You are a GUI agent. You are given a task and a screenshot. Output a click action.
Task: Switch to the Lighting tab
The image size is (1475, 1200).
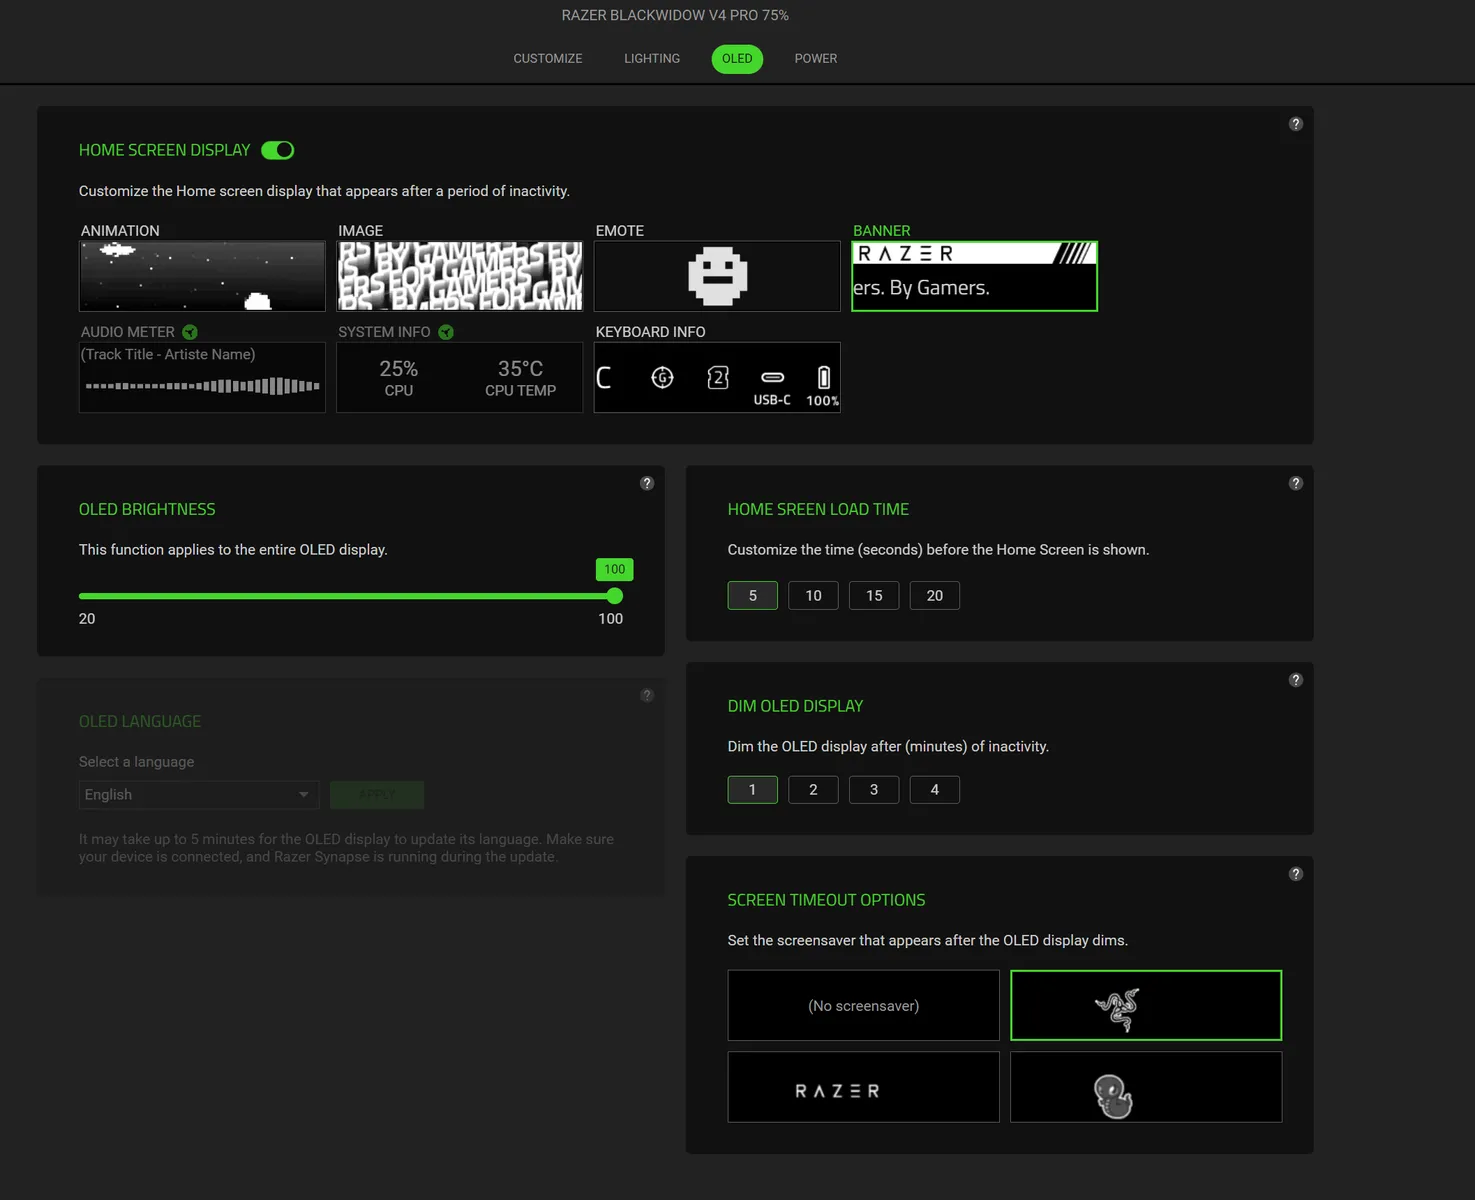pos(652,59)
